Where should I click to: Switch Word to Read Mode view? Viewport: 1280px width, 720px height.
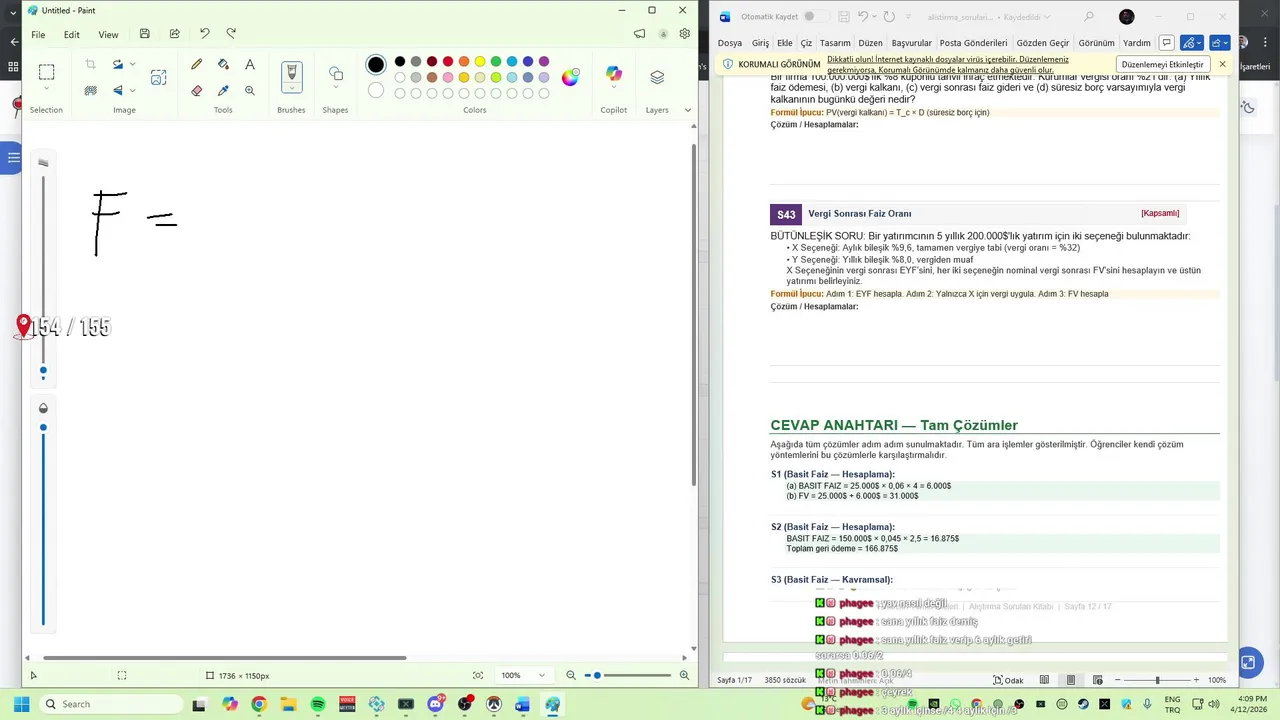(1044, 680)
